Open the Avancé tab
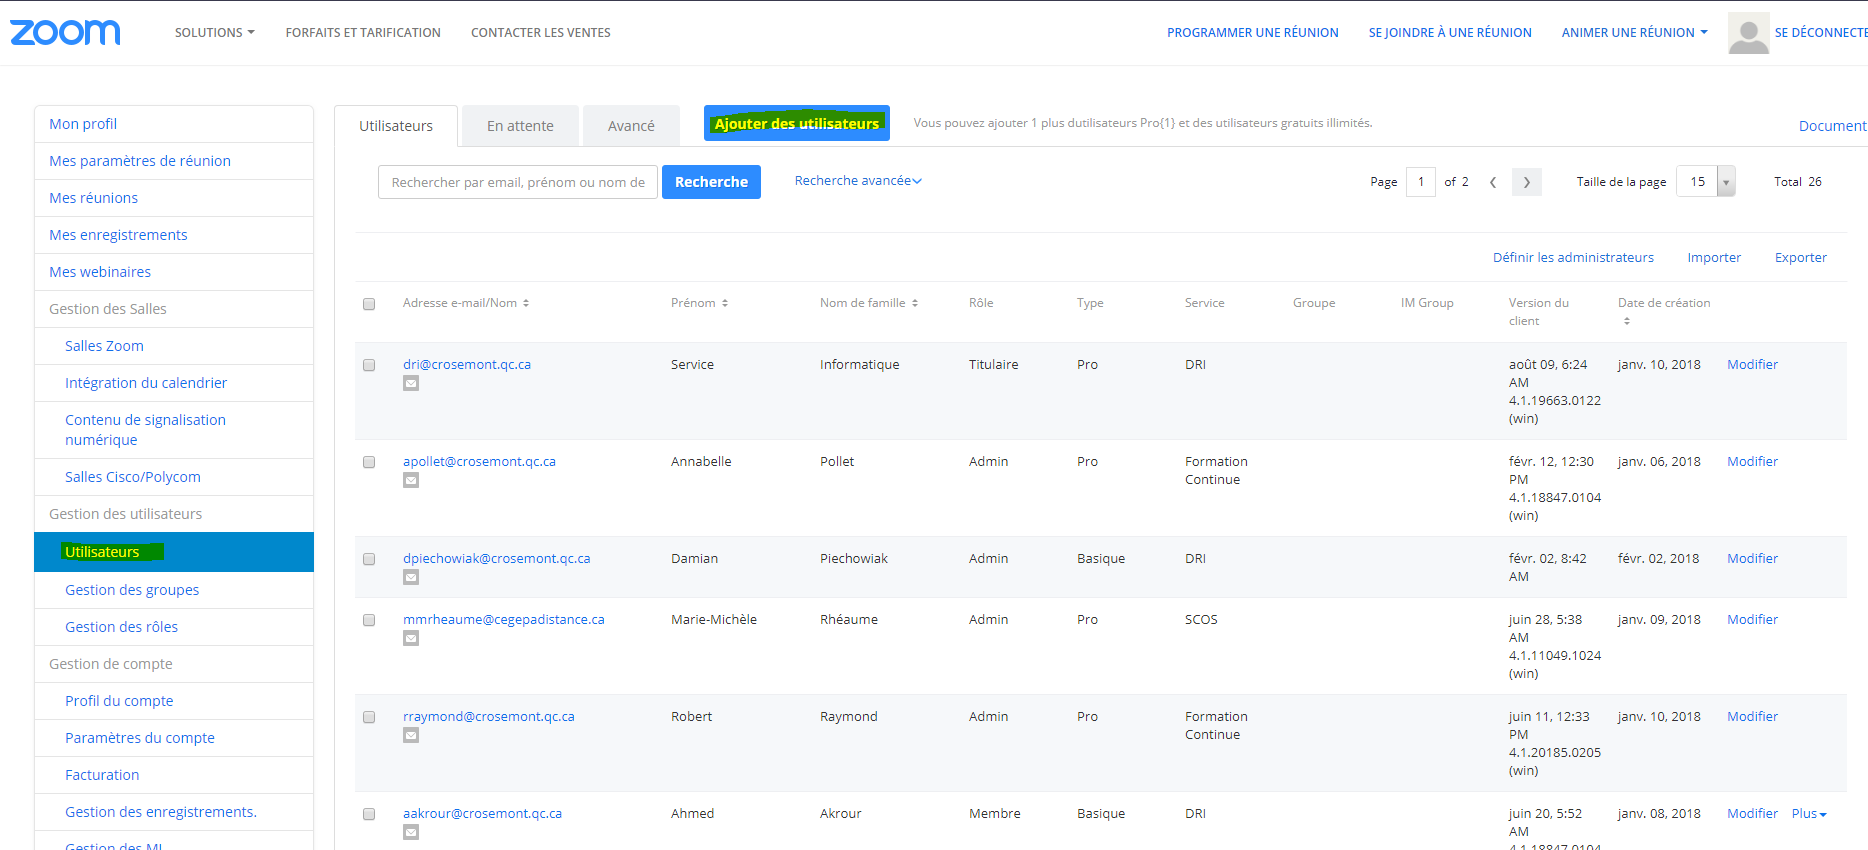Viewport: 1868px width, 850px height. (x=631, y=126)
